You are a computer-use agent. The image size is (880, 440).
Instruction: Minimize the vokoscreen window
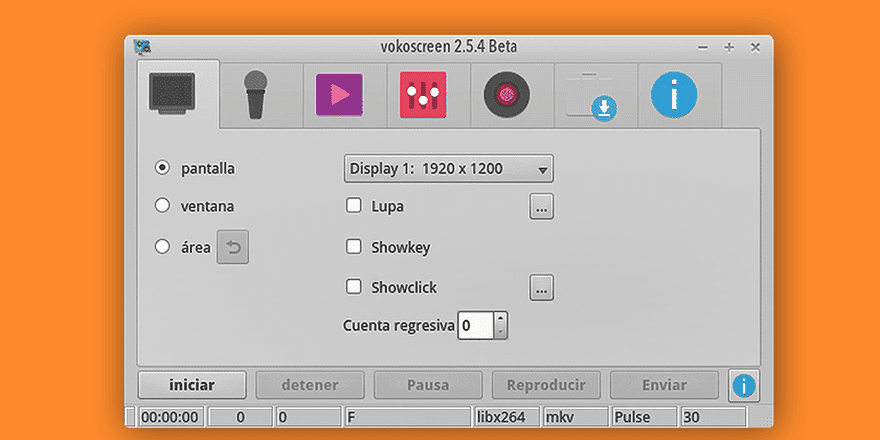point(703,48)
